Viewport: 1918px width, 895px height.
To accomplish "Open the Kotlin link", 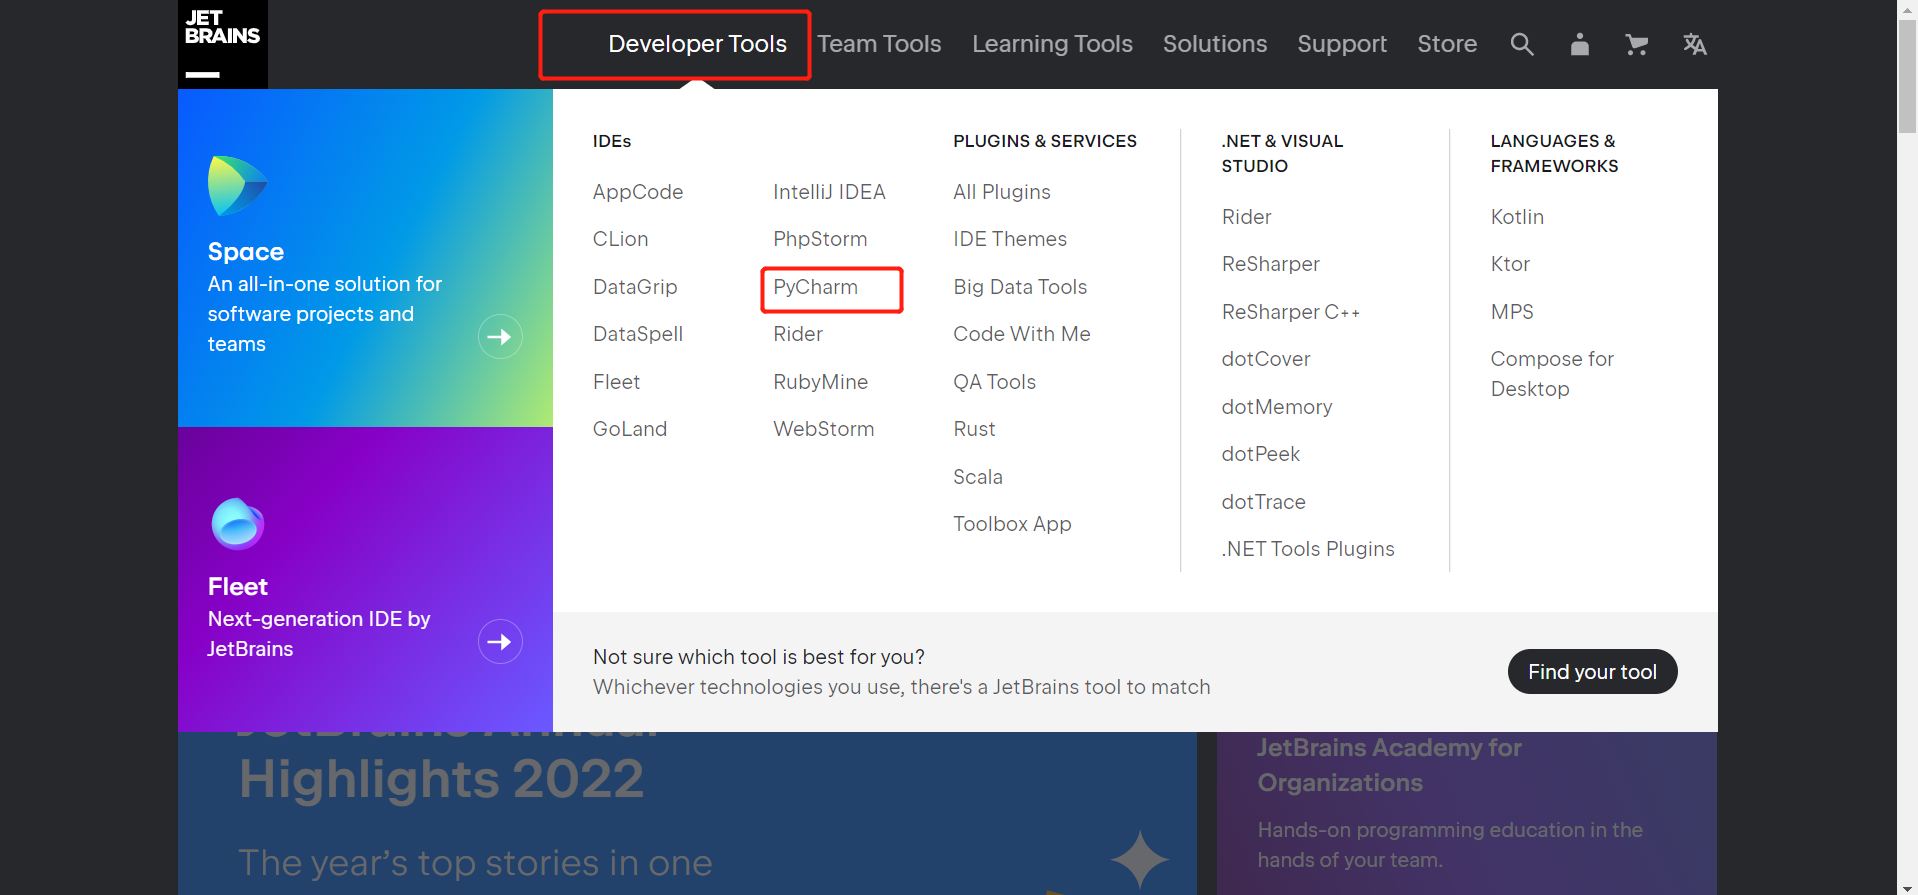I will 1517,217.
